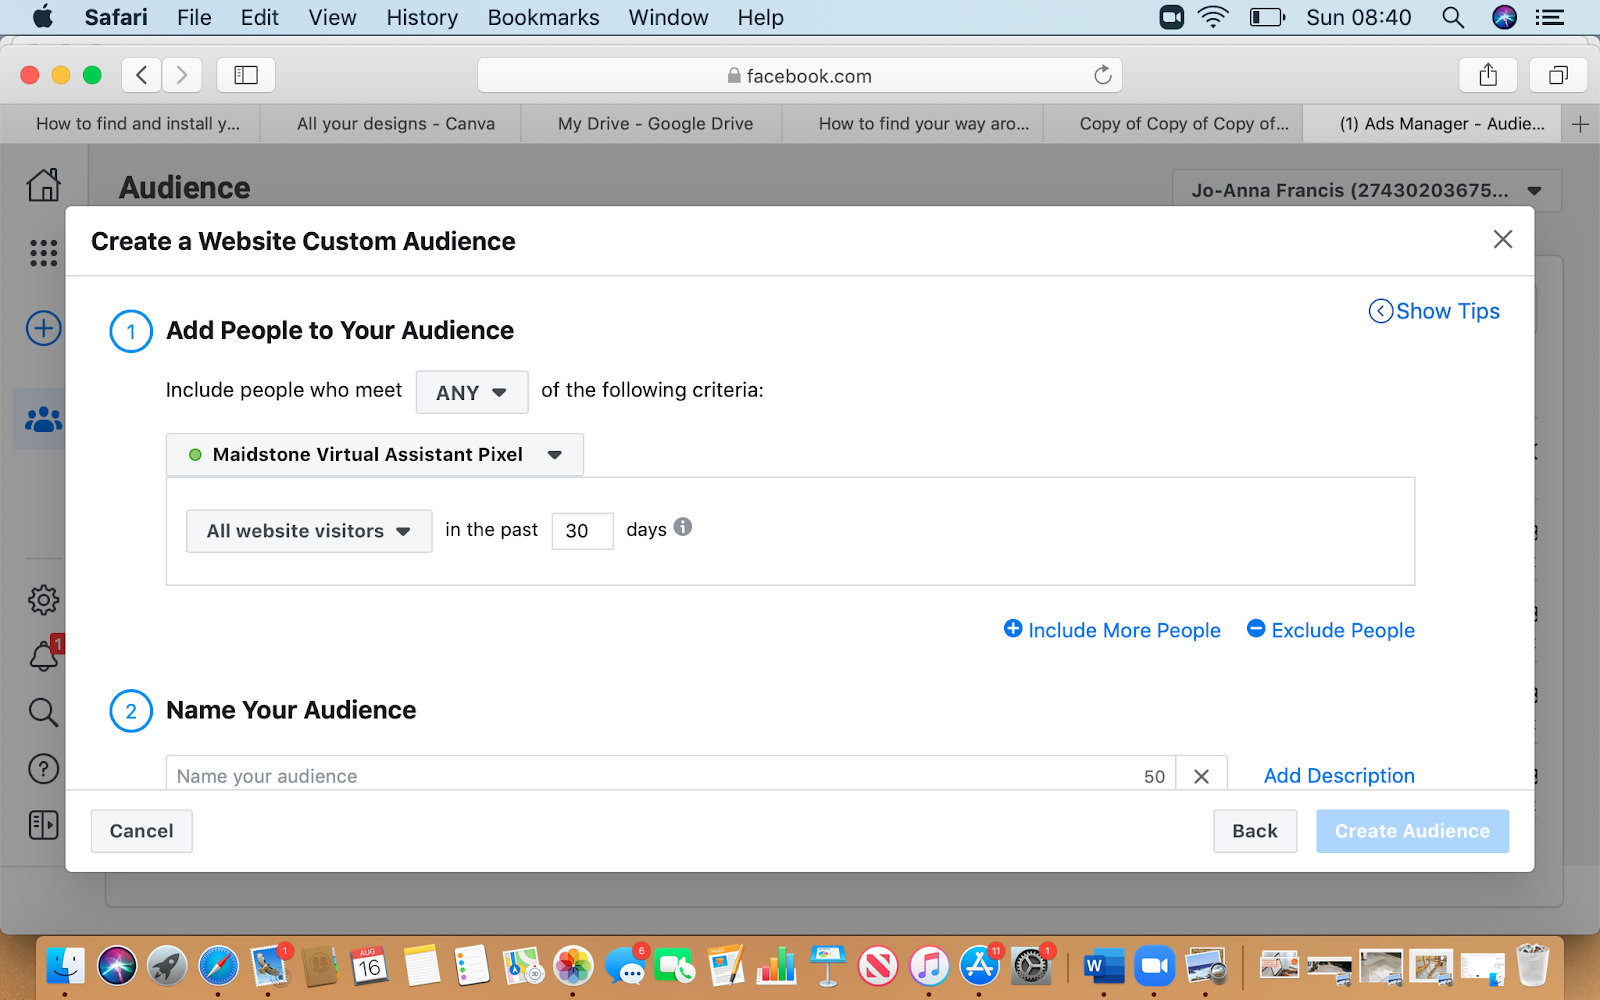Image resolution: width=1600 pixels, height=1000 pixels.
Task: Open the Safari File menu
Action: (194, 17)
